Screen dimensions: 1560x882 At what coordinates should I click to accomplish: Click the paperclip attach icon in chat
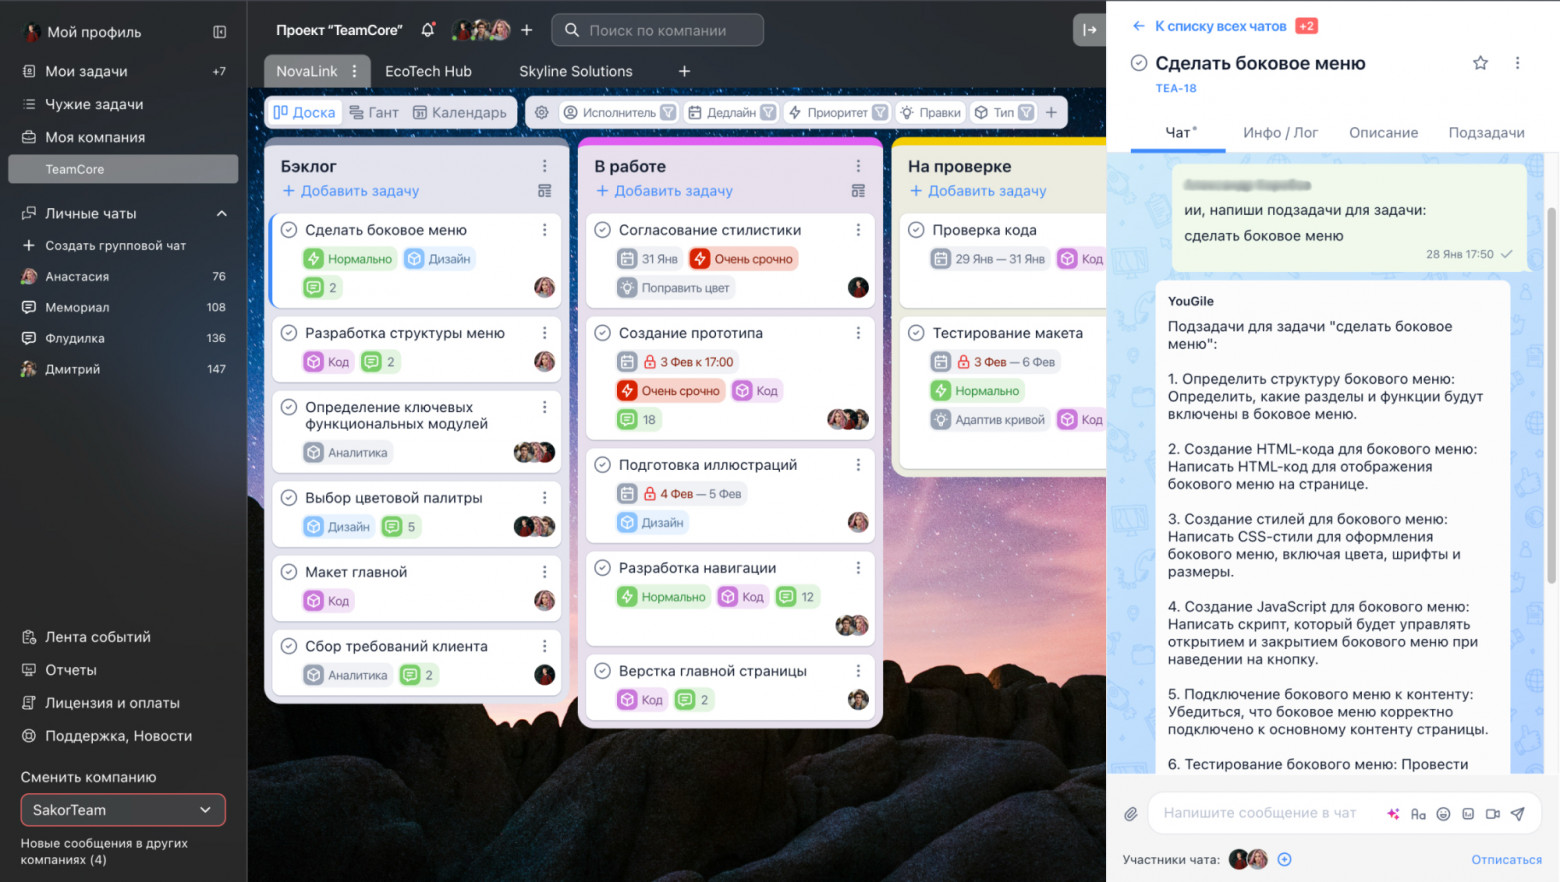pyautogui.click(x=1131, y=814)
